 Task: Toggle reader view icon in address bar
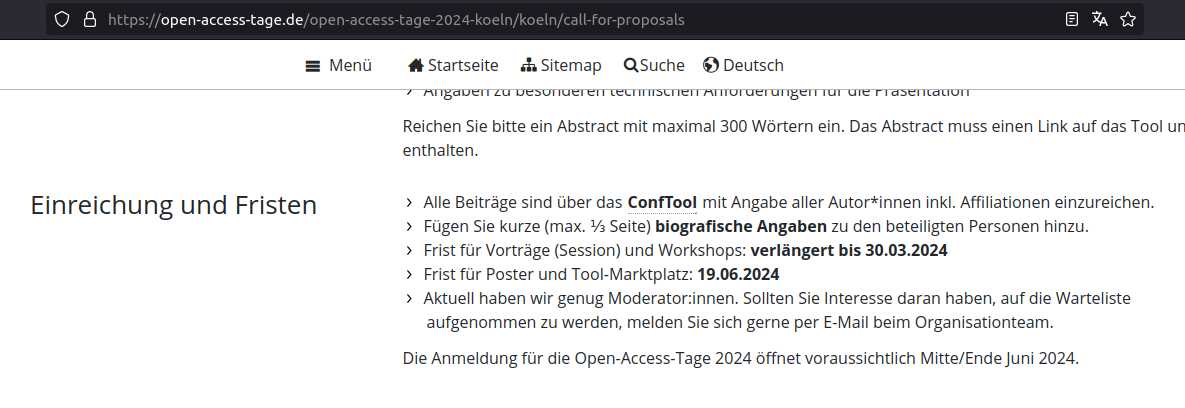pyautogui.click(x=1072, y=20)
